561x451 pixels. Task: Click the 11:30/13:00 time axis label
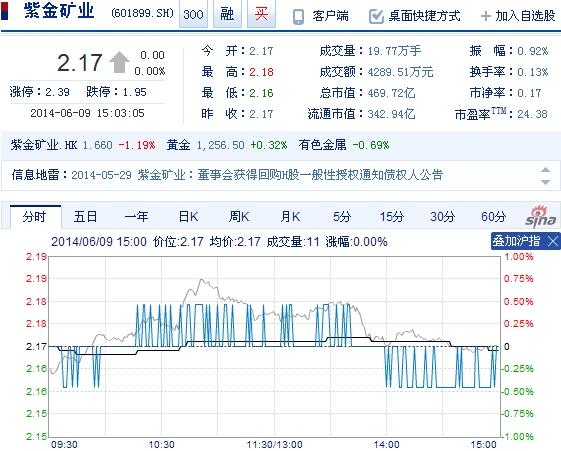click(x=274, y=445)
